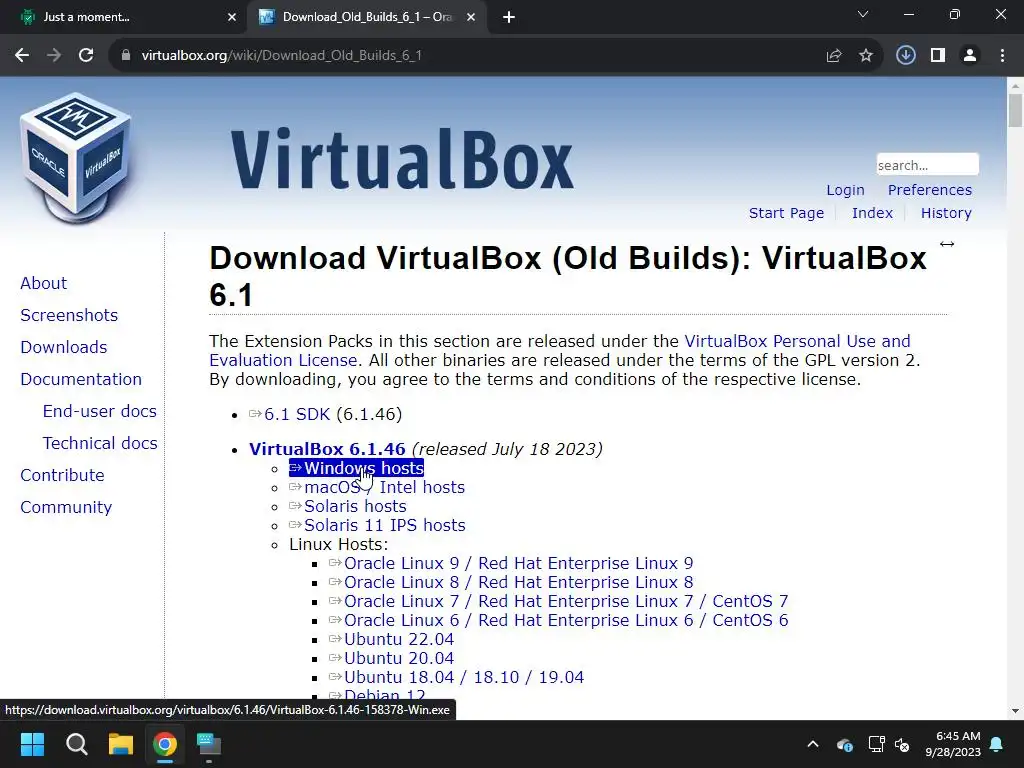Open Documentation in the sidebar

coord(81,379)
